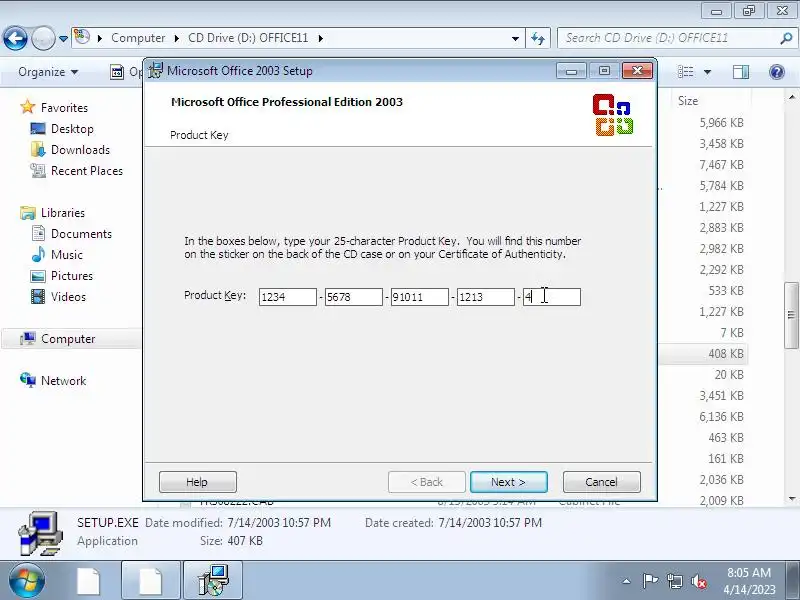Click the network tray icon
The height and width of the screenshot is (600, 800).
pyautogui.click(x=674, y=581)
